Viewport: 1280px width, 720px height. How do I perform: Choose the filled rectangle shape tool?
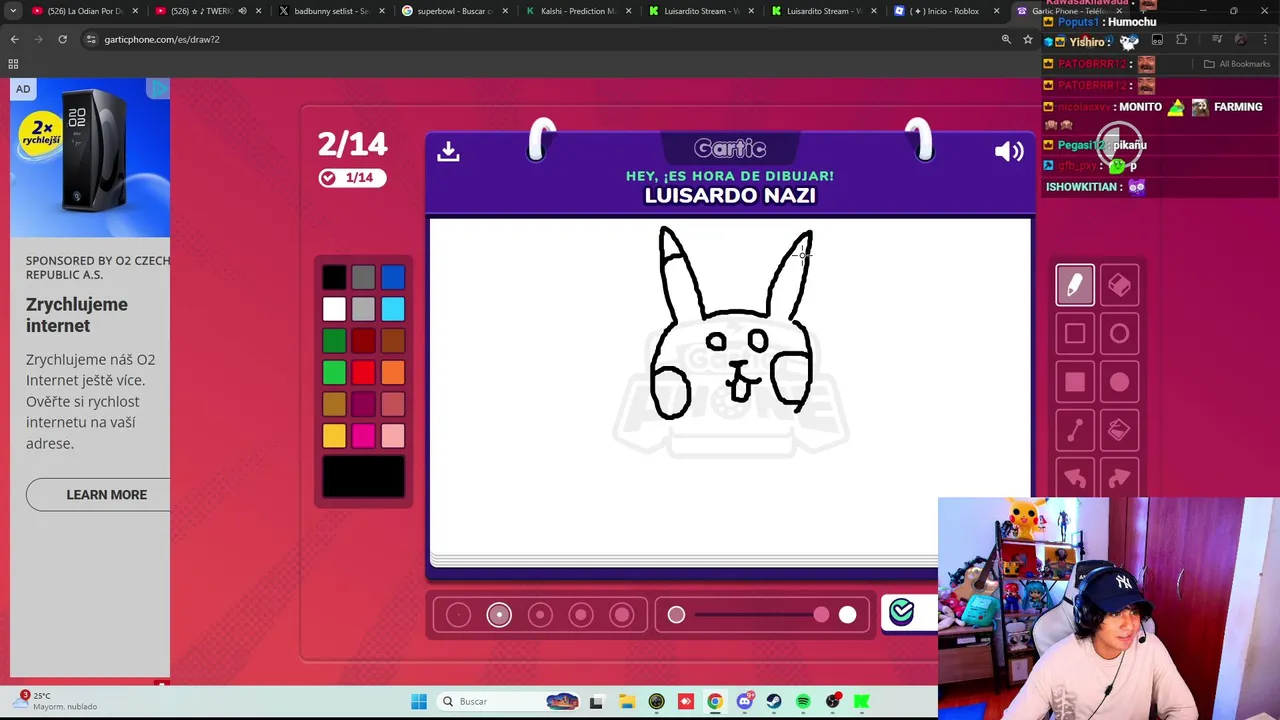[x=1075, y=382]
